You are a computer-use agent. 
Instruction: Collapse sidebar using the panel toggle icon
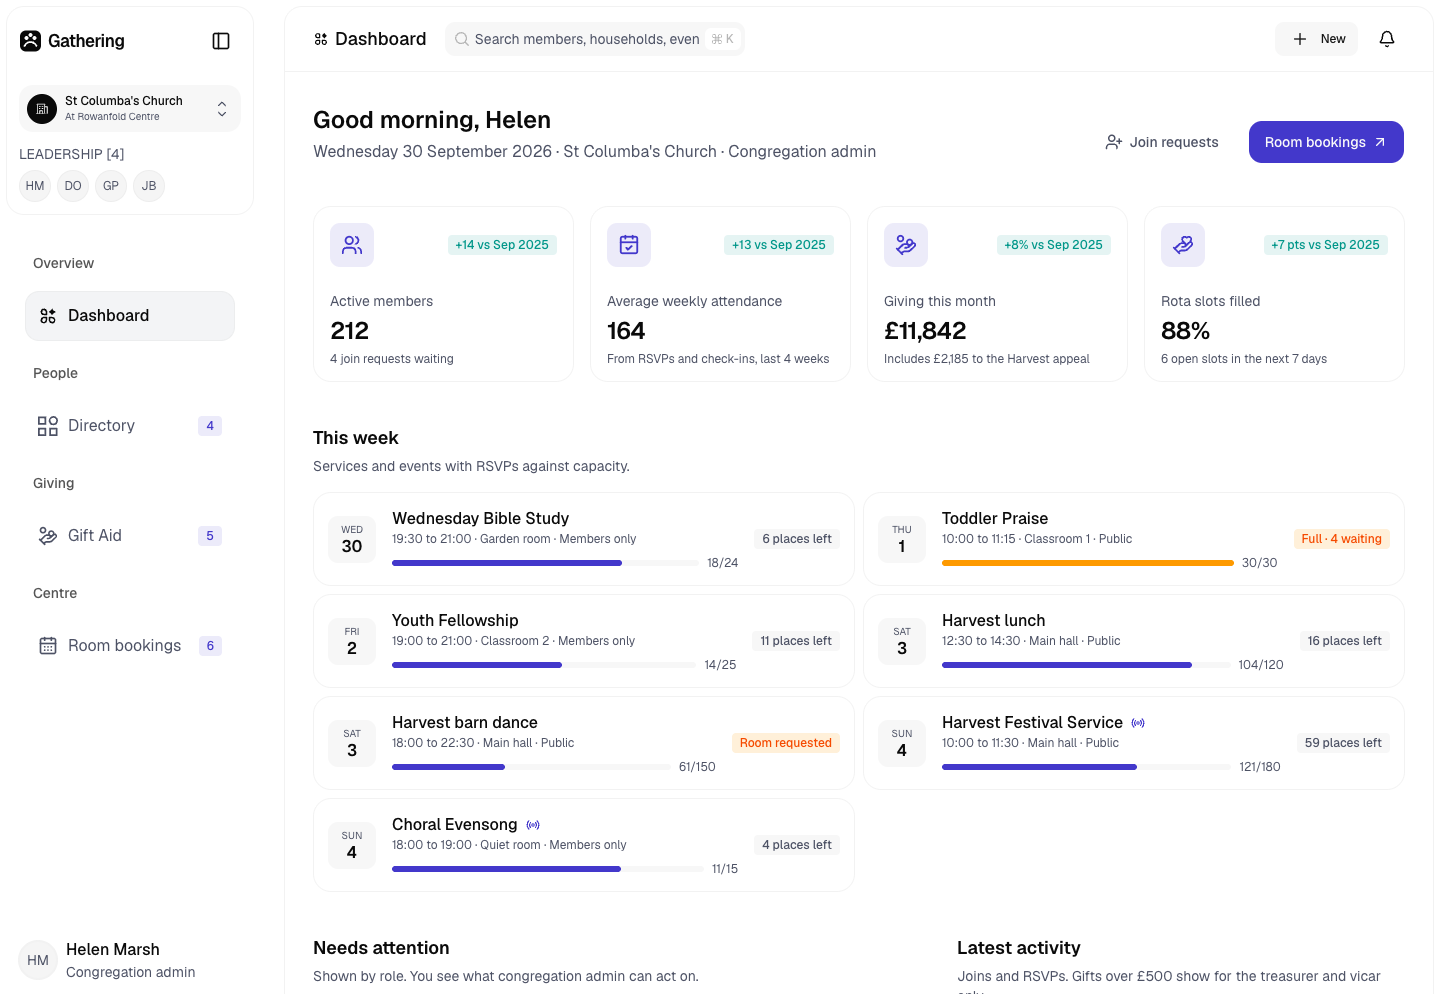(221, 41)
